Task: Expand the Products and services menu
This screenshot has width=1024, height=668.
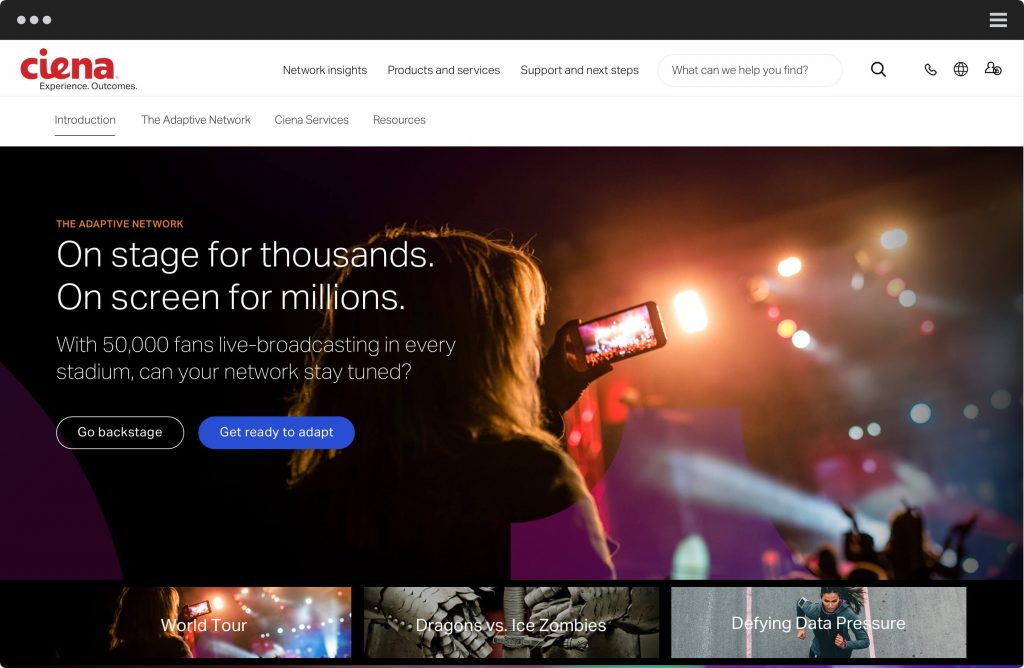Action: point(443,71)
